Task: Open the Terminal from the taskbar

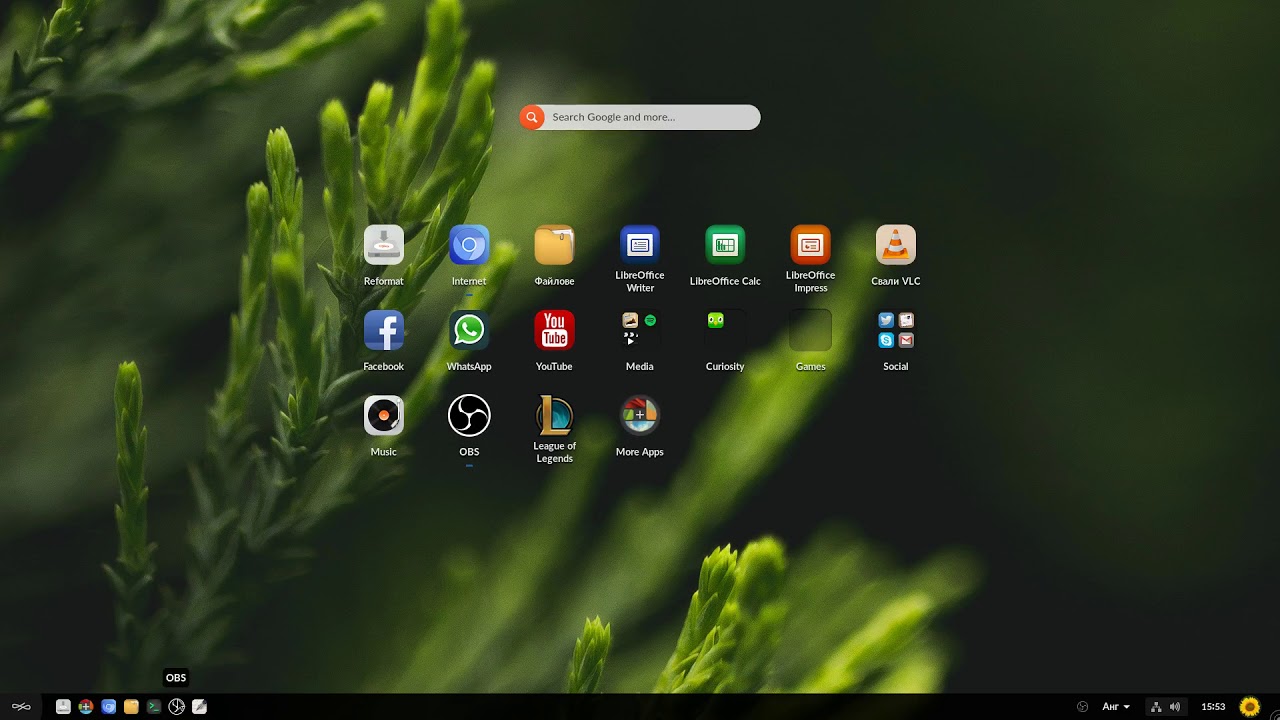Action: point(154,707)
